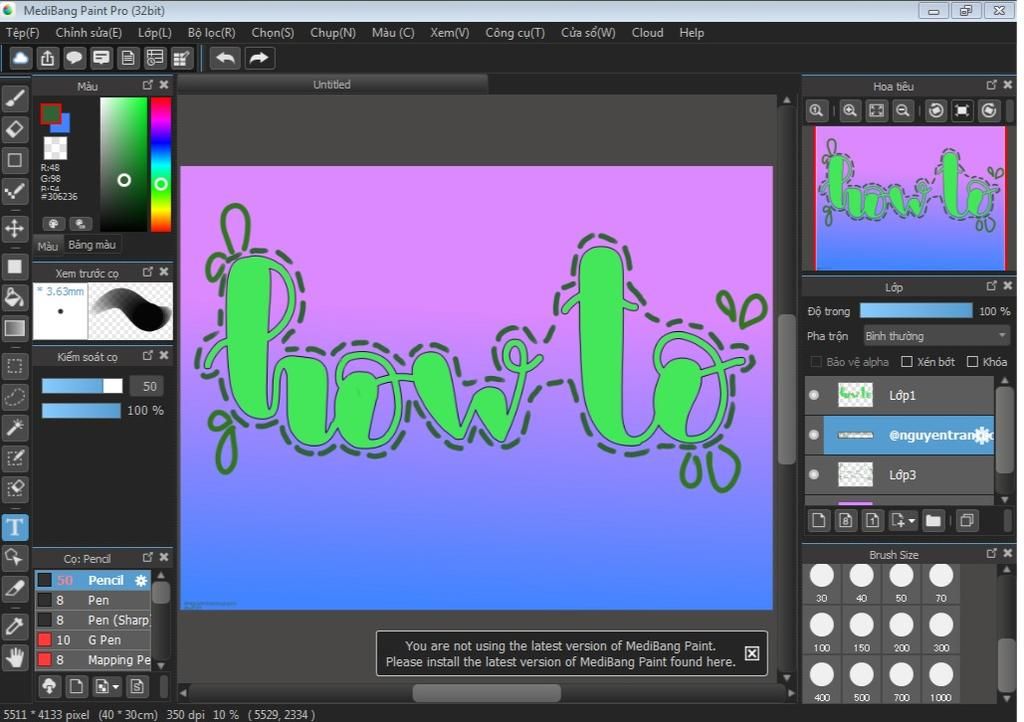Select the Eyedropper tool
This screenshot has height=722, width=1024.
[15, 627]
